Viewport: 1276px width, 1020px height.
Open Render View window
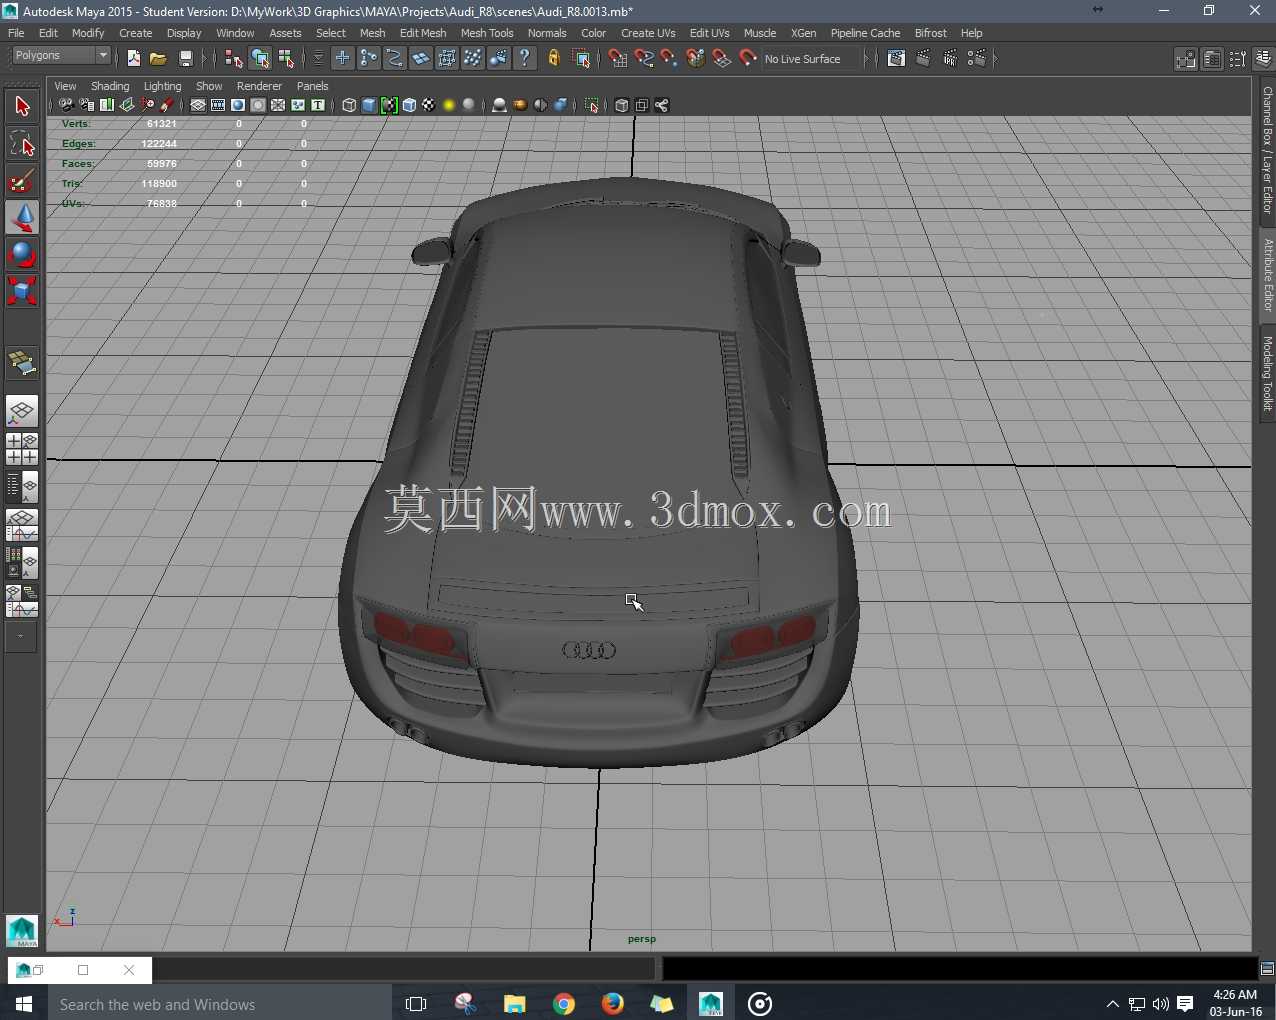coord(897,59)
